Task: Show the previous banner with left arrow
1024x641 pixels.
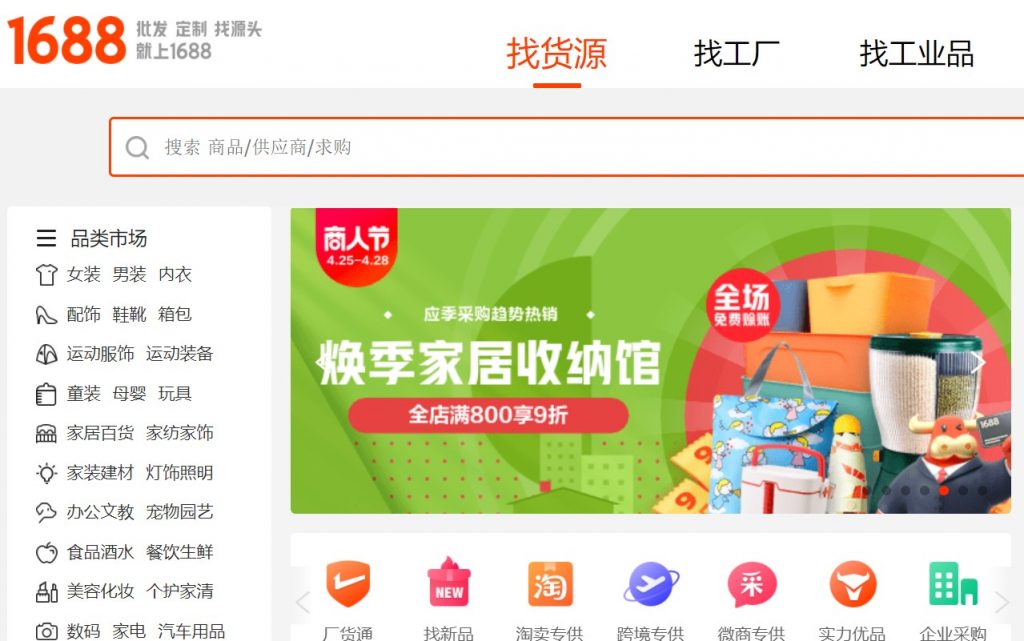Action: click(x=320, y=361)
